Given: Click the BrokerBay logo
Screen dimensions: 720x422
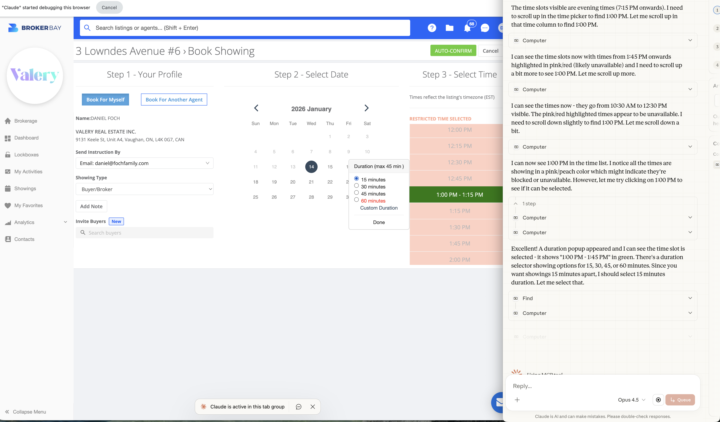Looking at the screenshot, I should (x=35, y=28).
